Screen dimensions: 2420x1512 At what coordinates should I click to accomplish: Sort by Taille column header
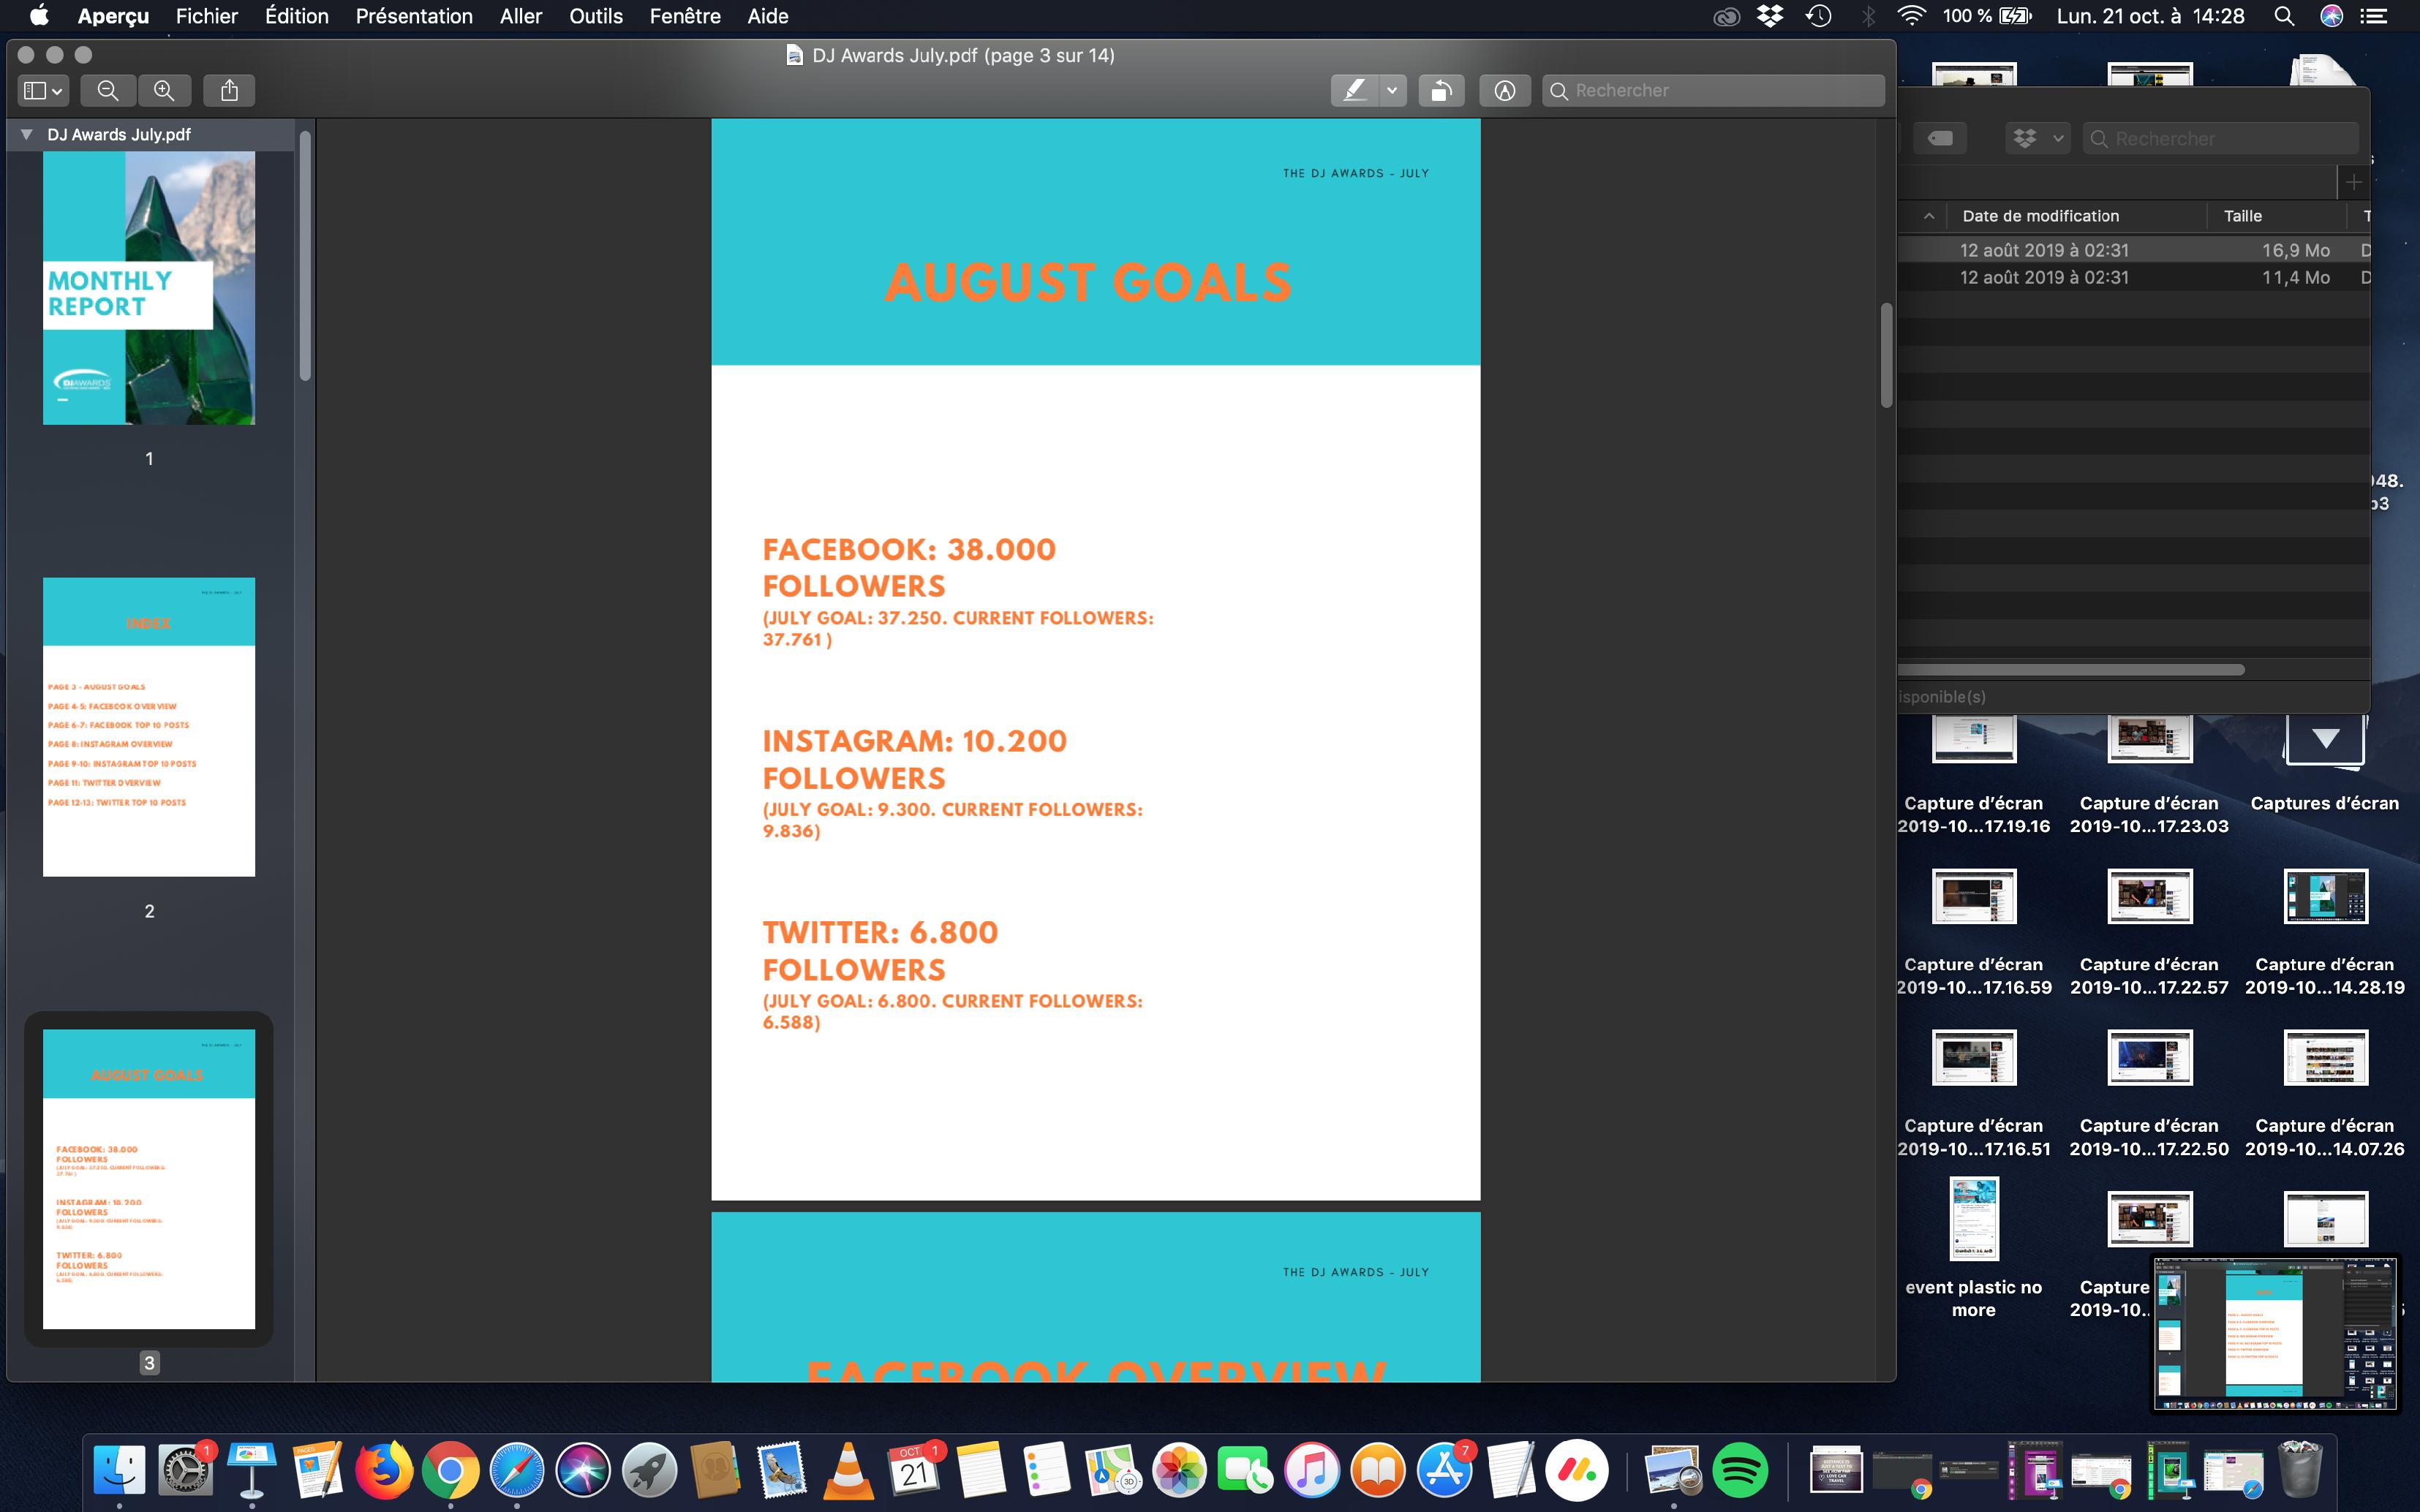(2242, 216)
